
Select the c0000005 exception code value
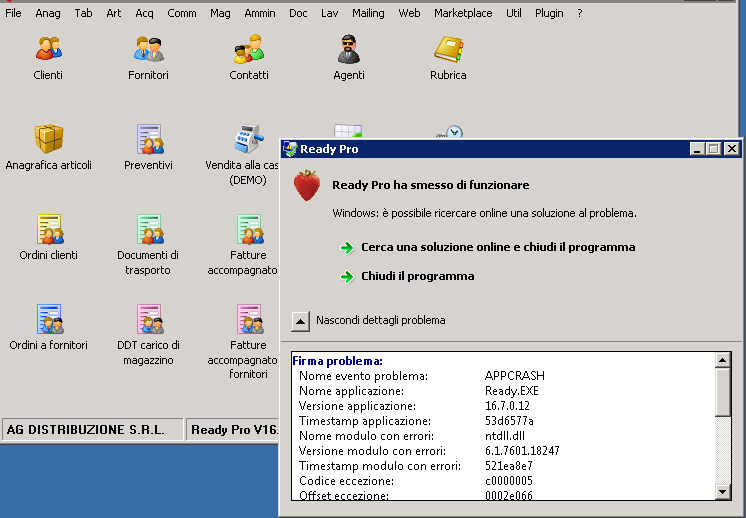[x=509, y=481]
